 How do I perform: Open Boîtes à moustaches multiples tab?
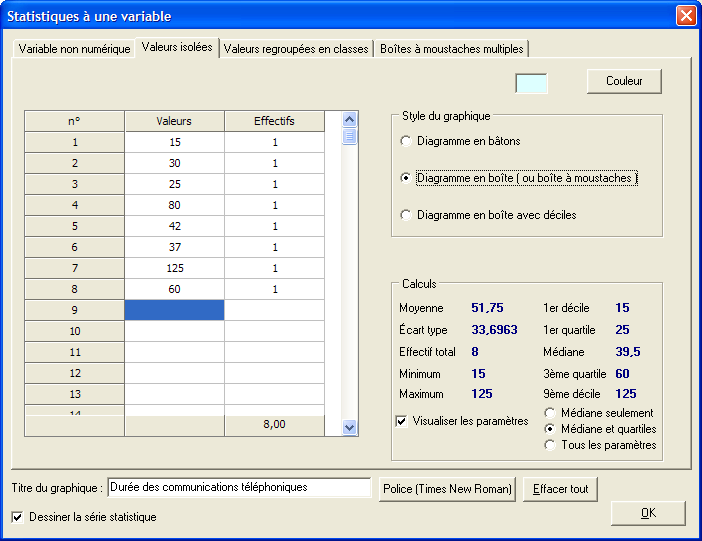pos(450,49)
